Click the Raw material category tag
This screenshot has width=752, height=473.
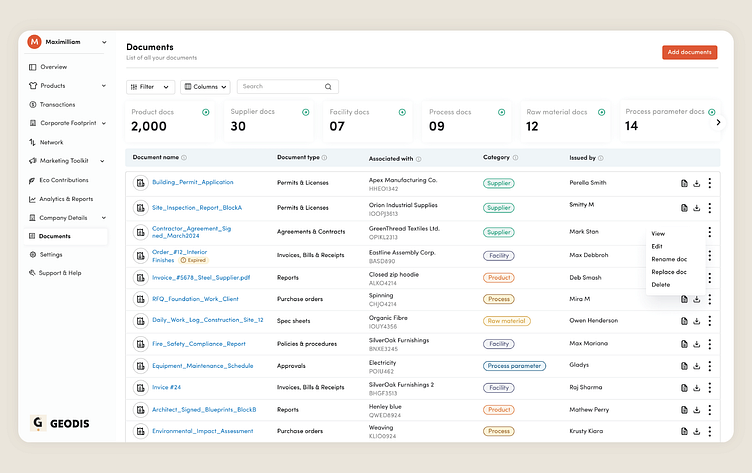point(506,321)
